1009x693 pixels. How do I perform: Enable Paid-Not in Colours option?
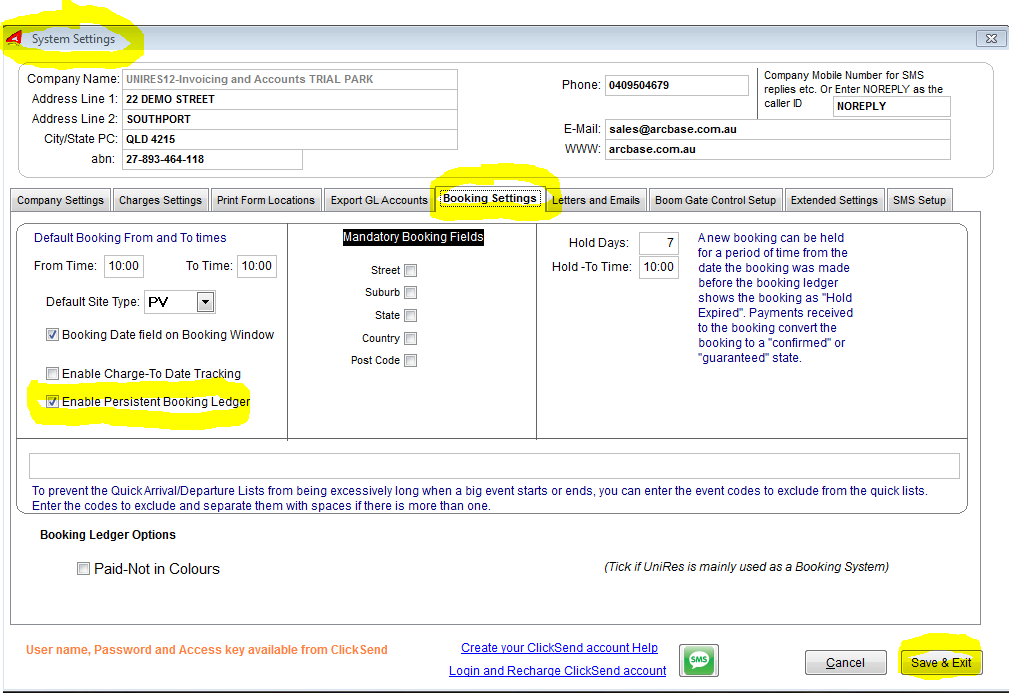point(83,569)
